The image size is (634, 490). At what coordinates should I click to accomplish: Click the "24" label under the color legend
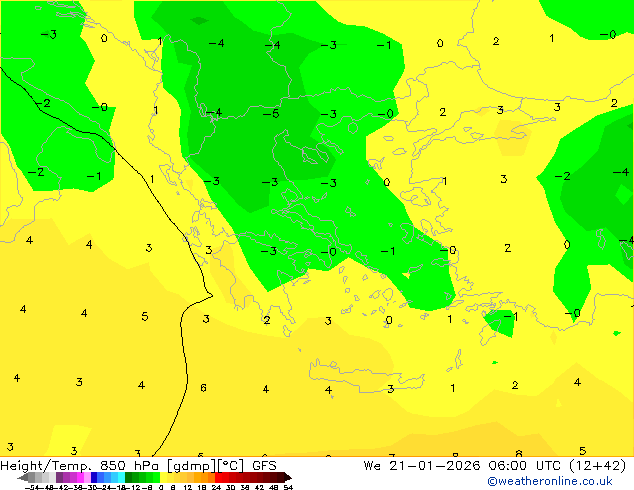click(x=216, y=487)
